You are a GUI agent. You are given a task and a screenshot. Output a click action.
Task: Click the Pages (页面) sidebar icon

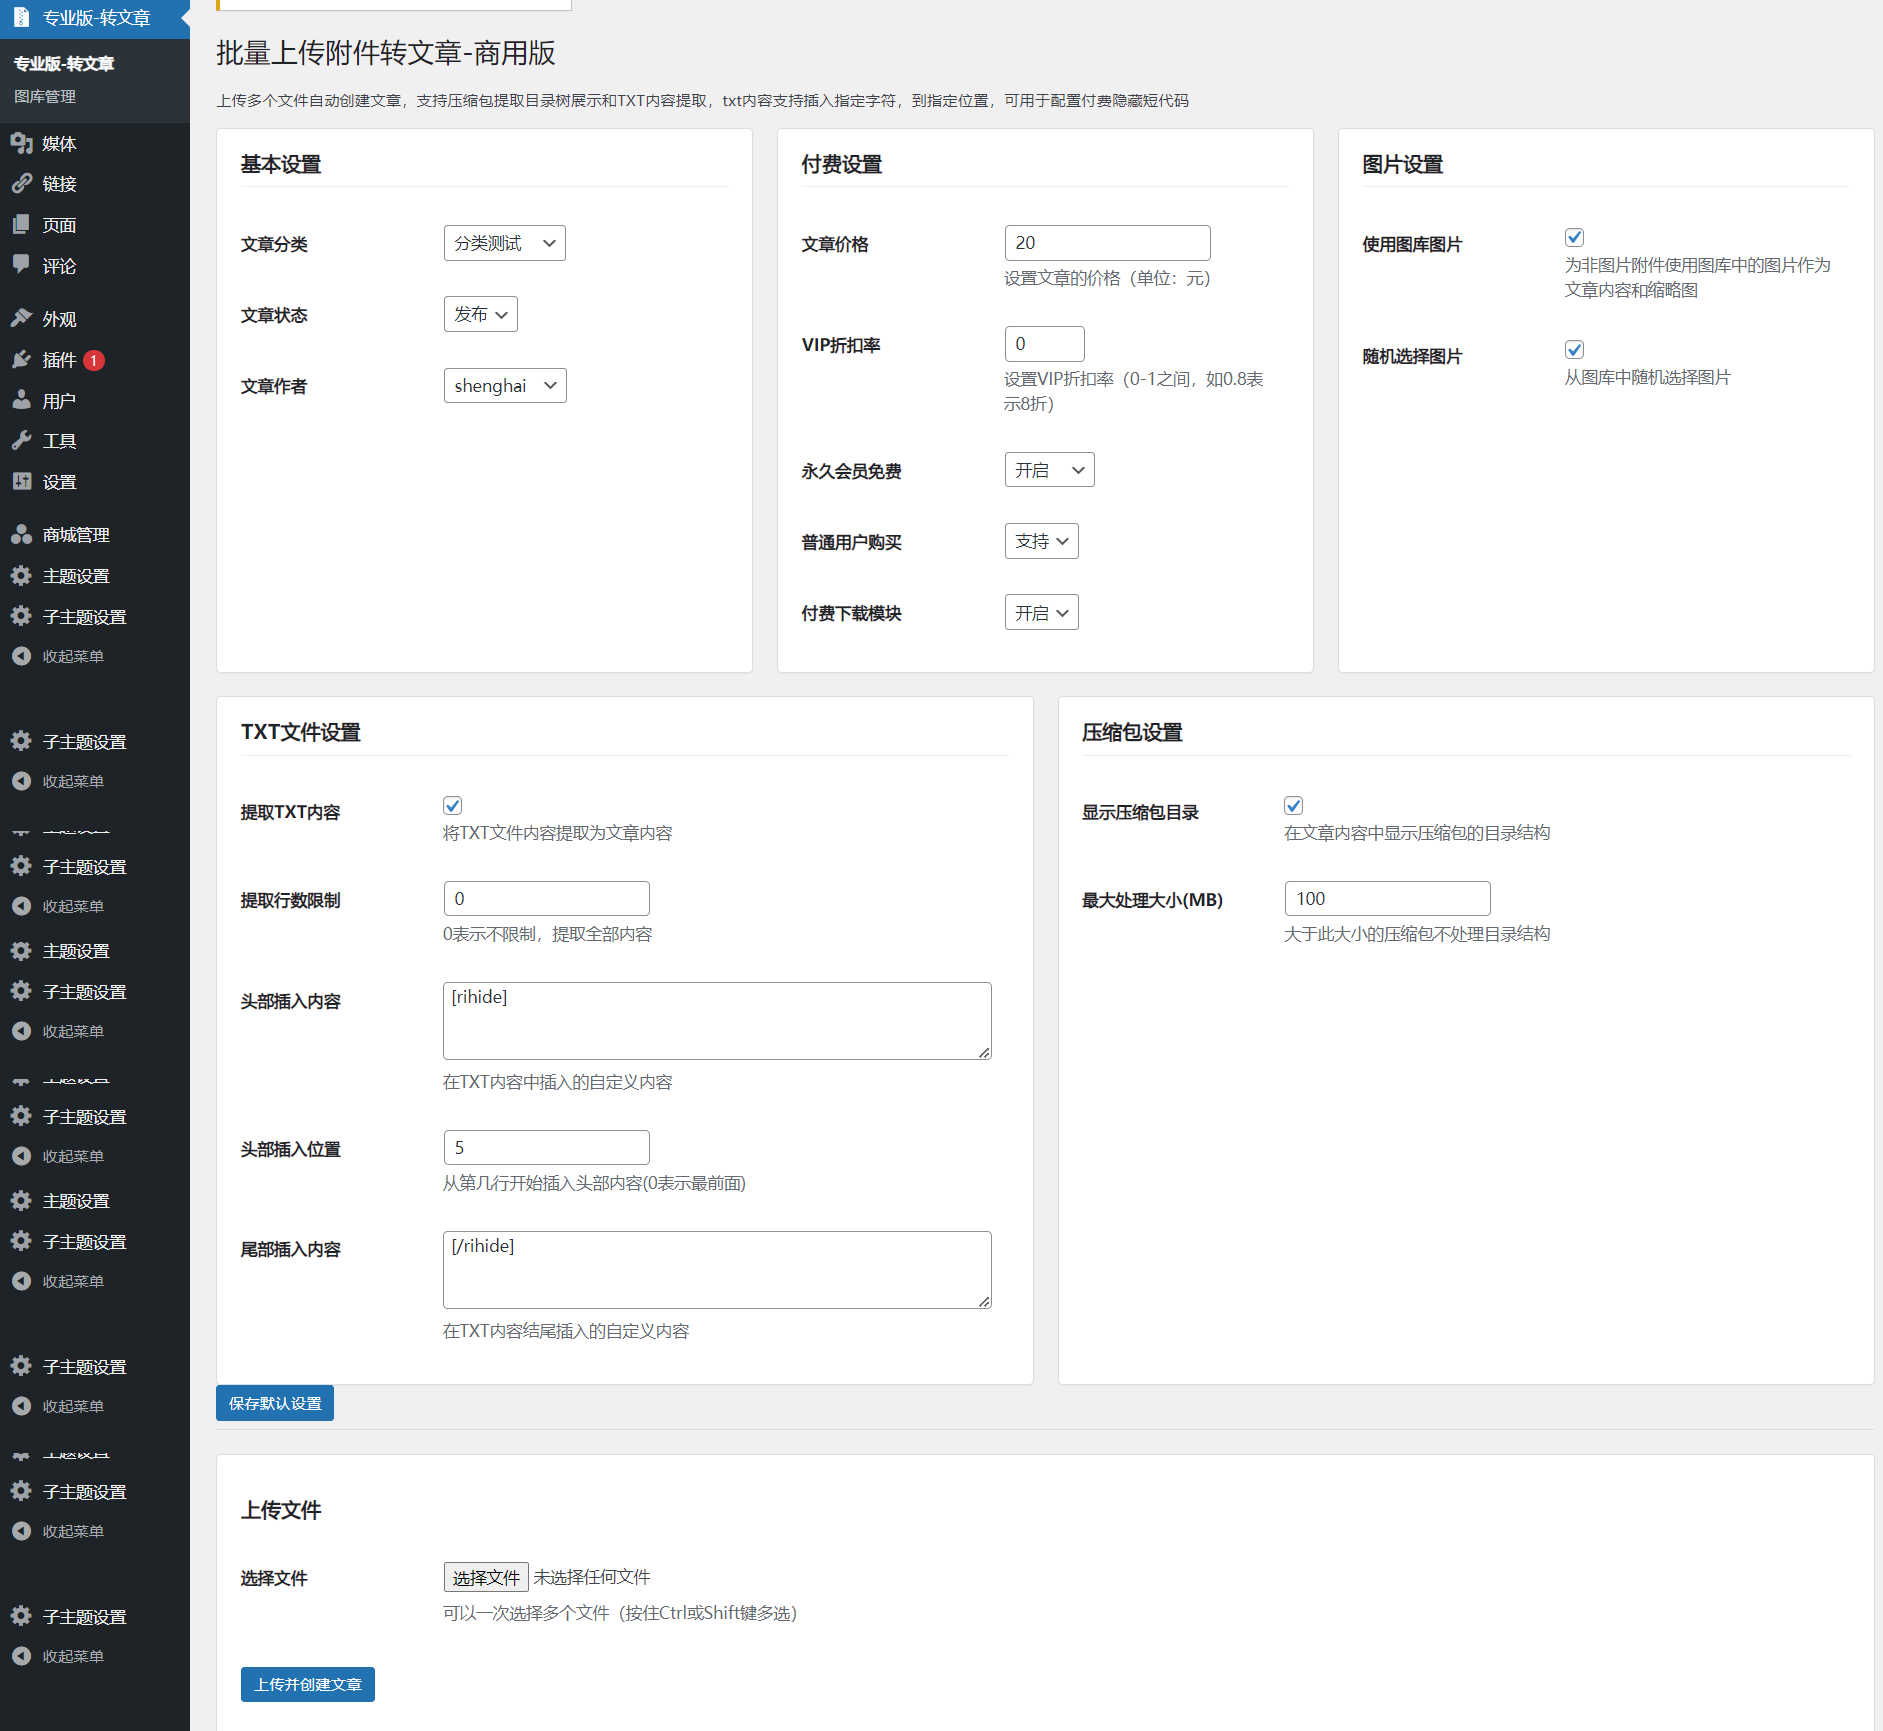pos(21,225)
